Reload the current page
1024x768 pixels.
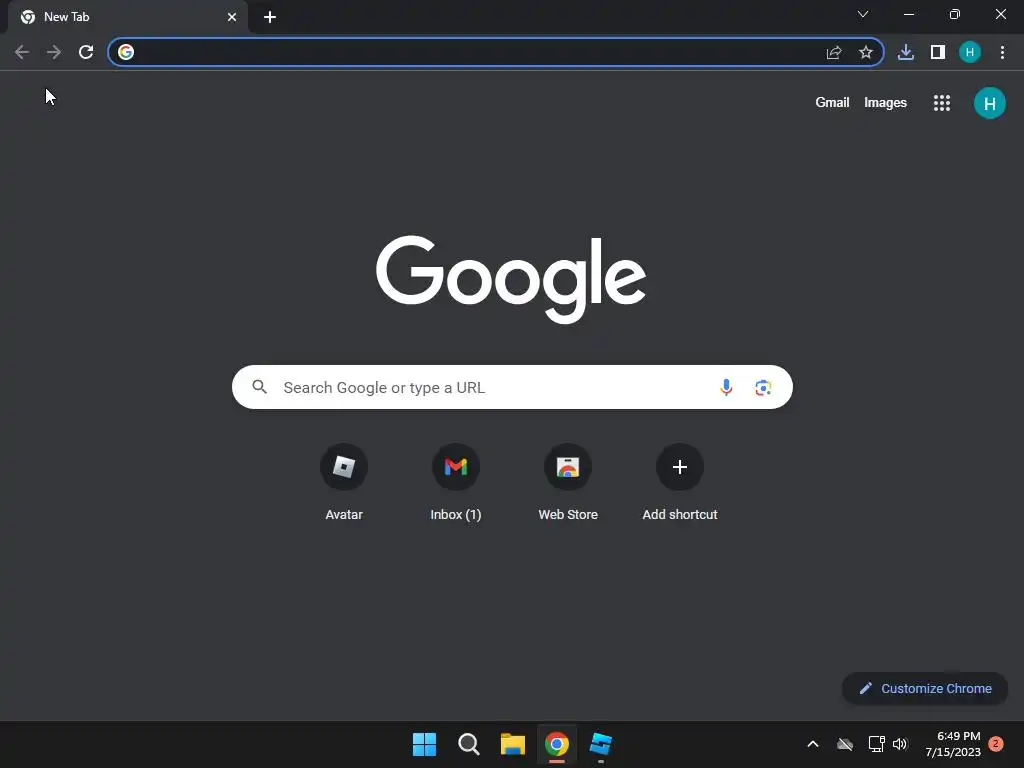click(86, 52)
